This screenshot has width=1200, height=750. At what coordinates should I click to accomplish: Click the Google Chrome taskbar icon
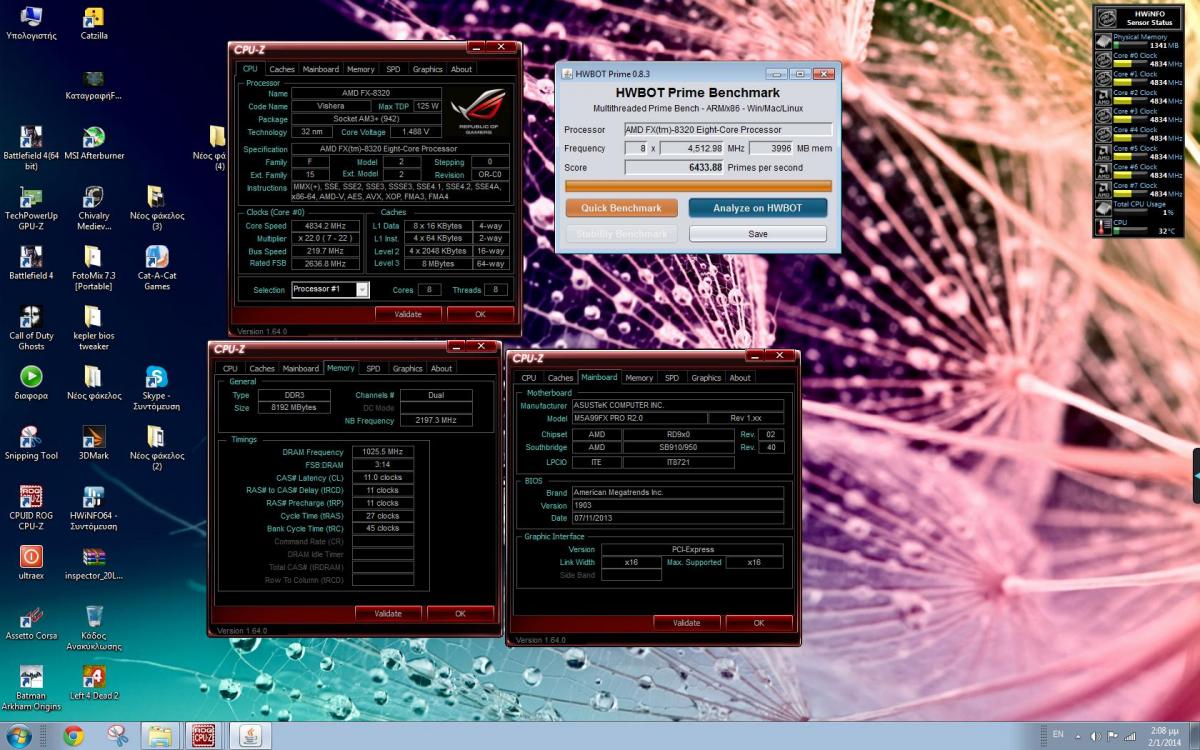point(73,736)
